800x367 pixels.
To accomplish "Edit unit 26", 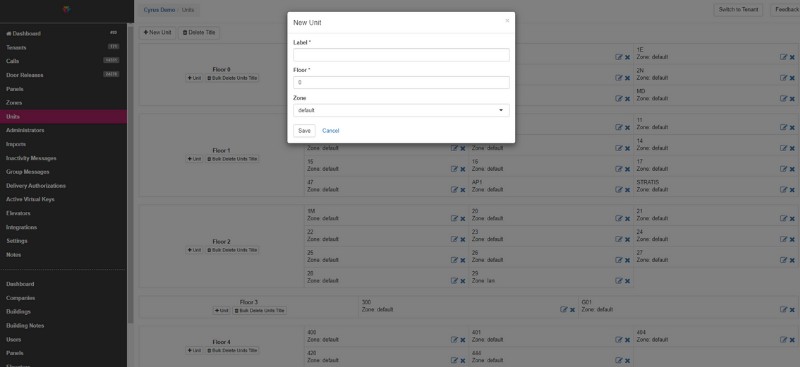I will click(618, 260).
